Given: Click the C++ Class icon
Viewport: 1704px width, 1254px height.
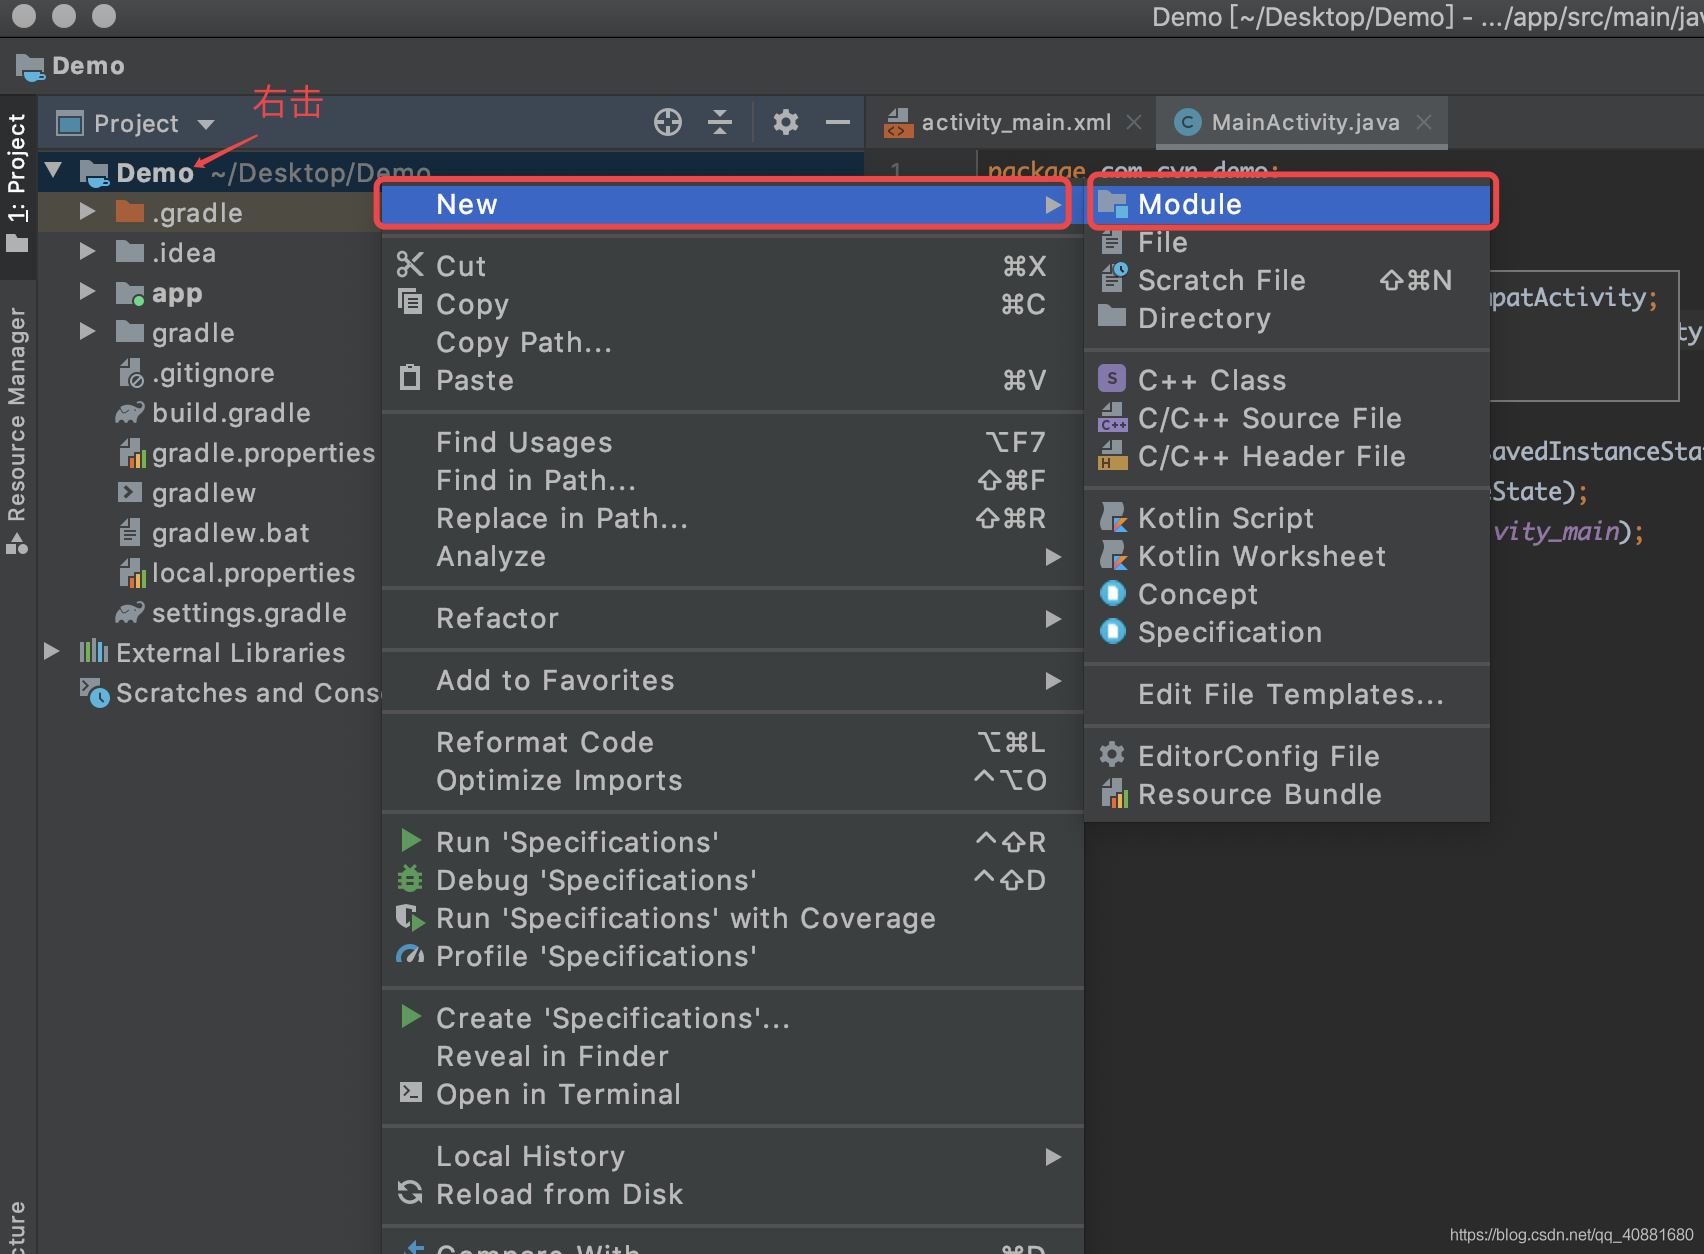Looking at the screenshot, I should 1112,379.
